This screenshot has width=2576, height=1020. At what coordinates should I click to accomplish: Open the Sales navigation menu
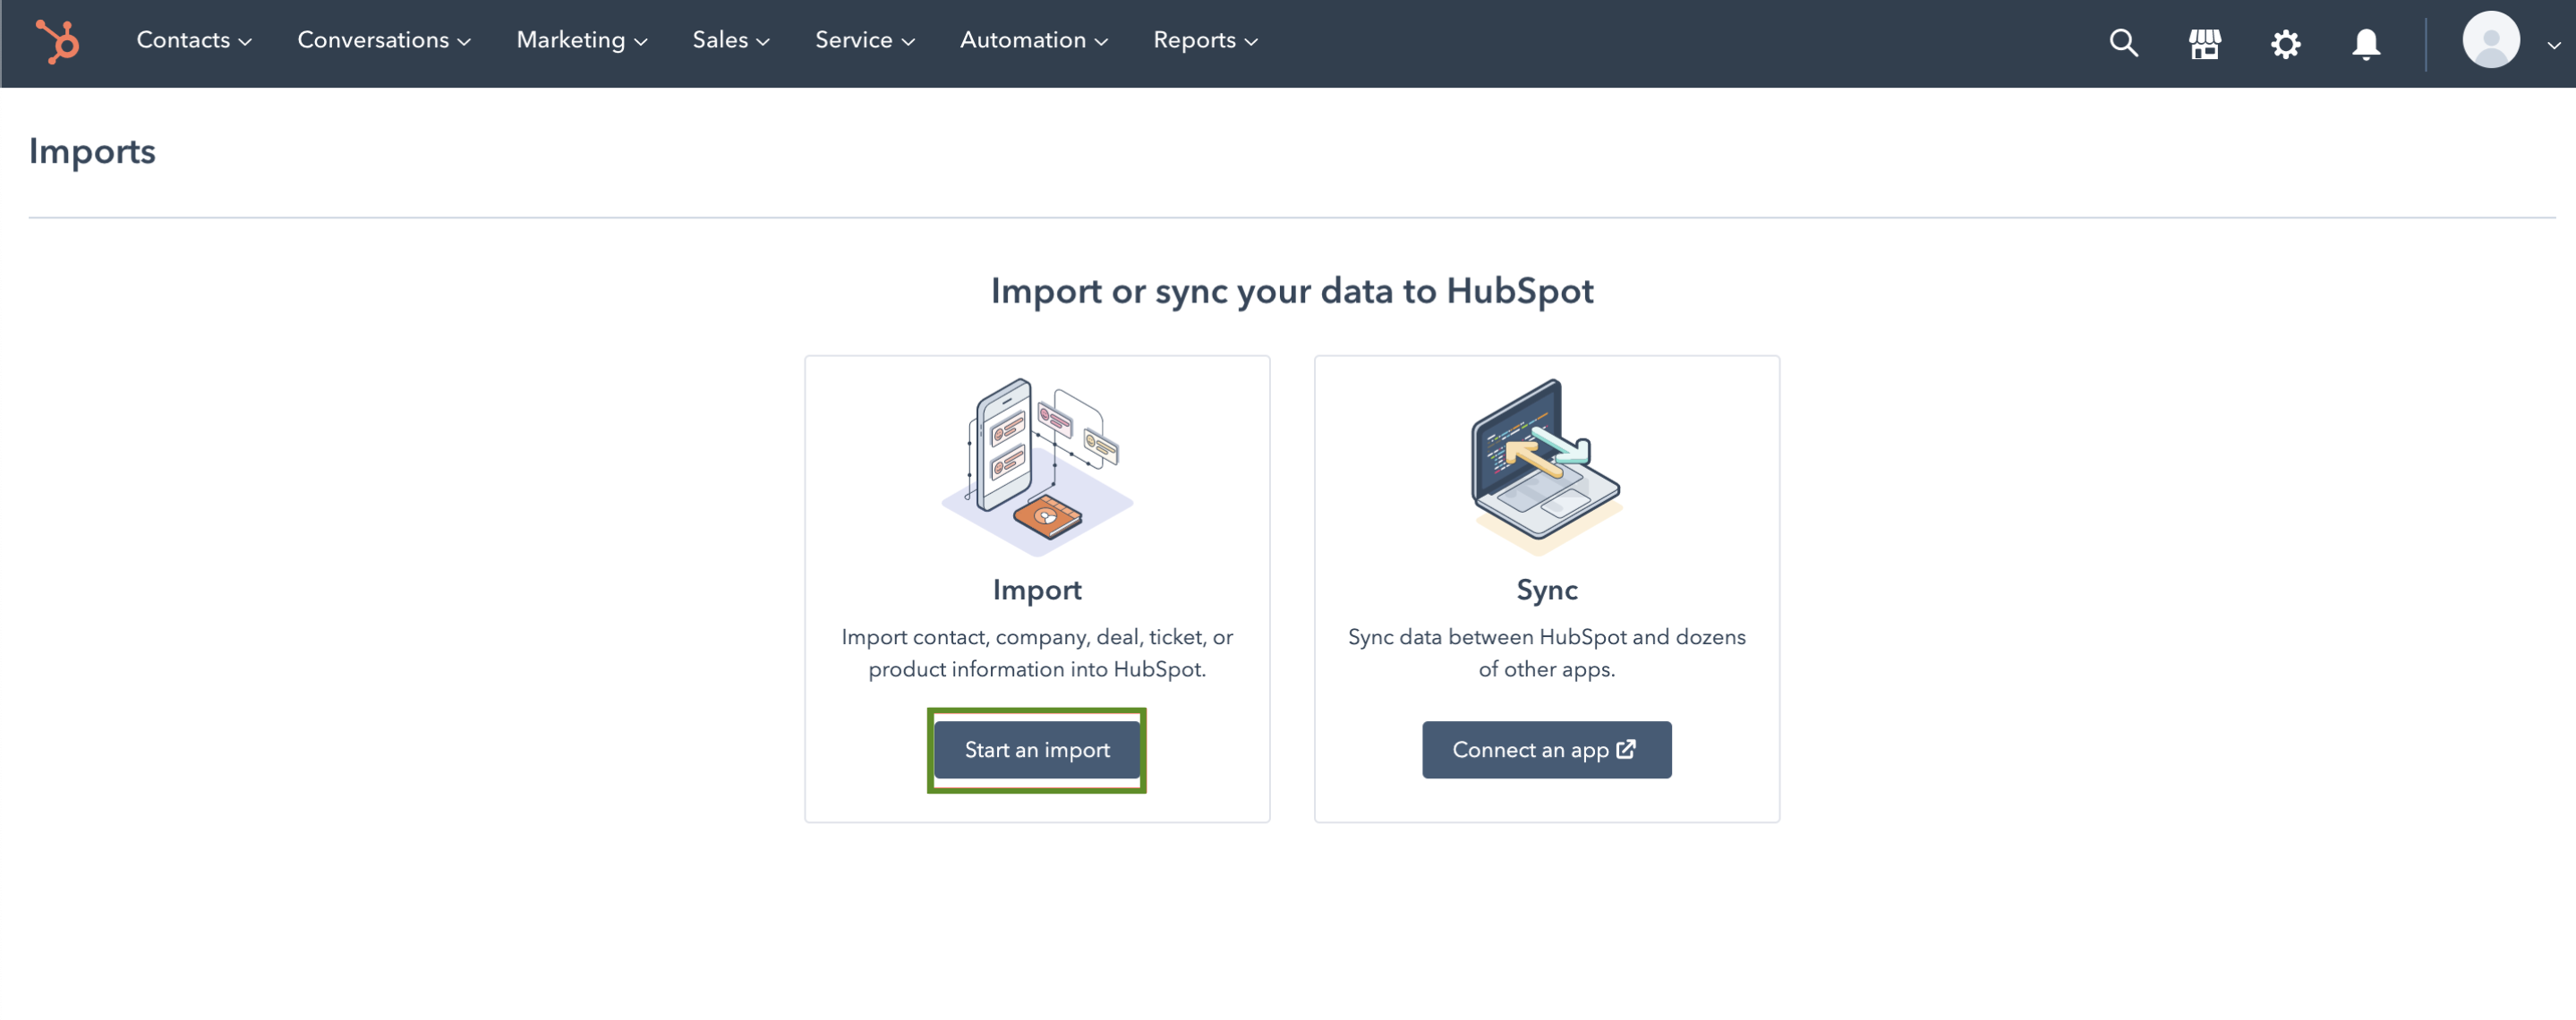(730, 40)
